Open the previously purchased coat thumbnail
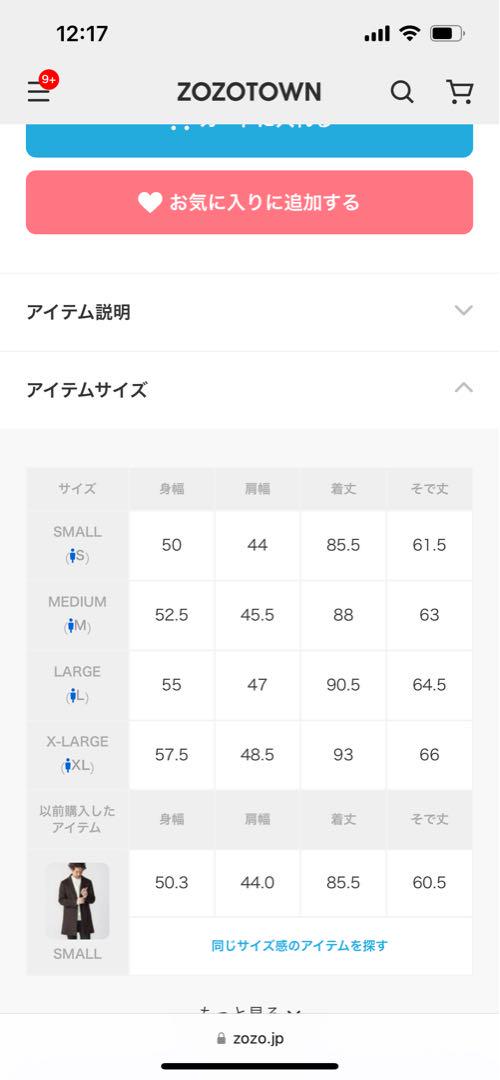 click(x=77, y=901)
